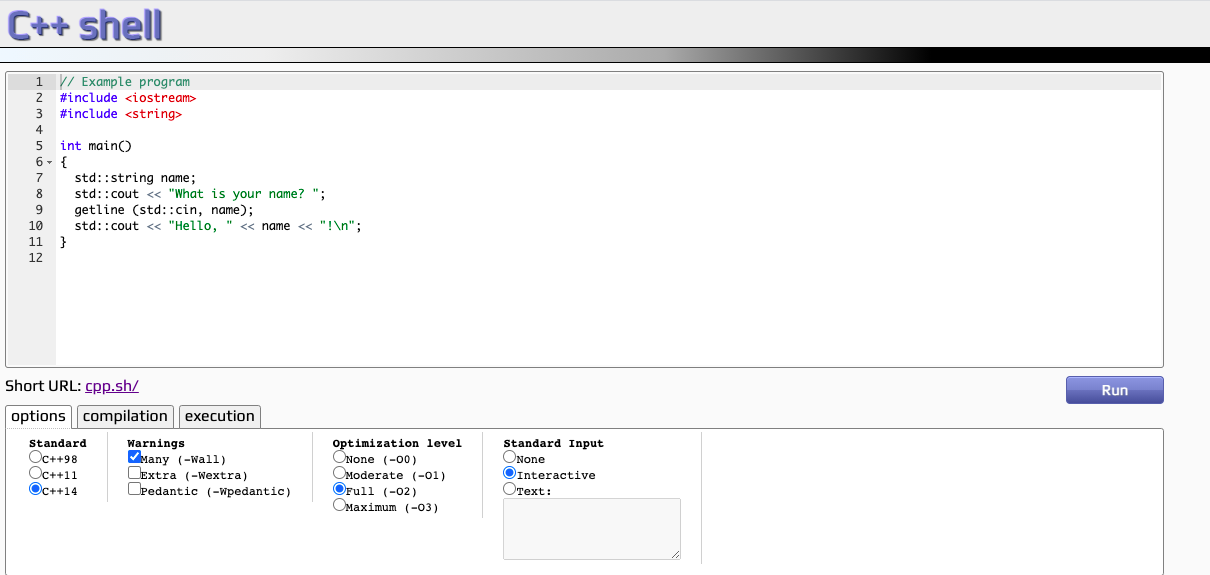
Task: Choose the C++14 standard option
Action: tap(36, 490)
